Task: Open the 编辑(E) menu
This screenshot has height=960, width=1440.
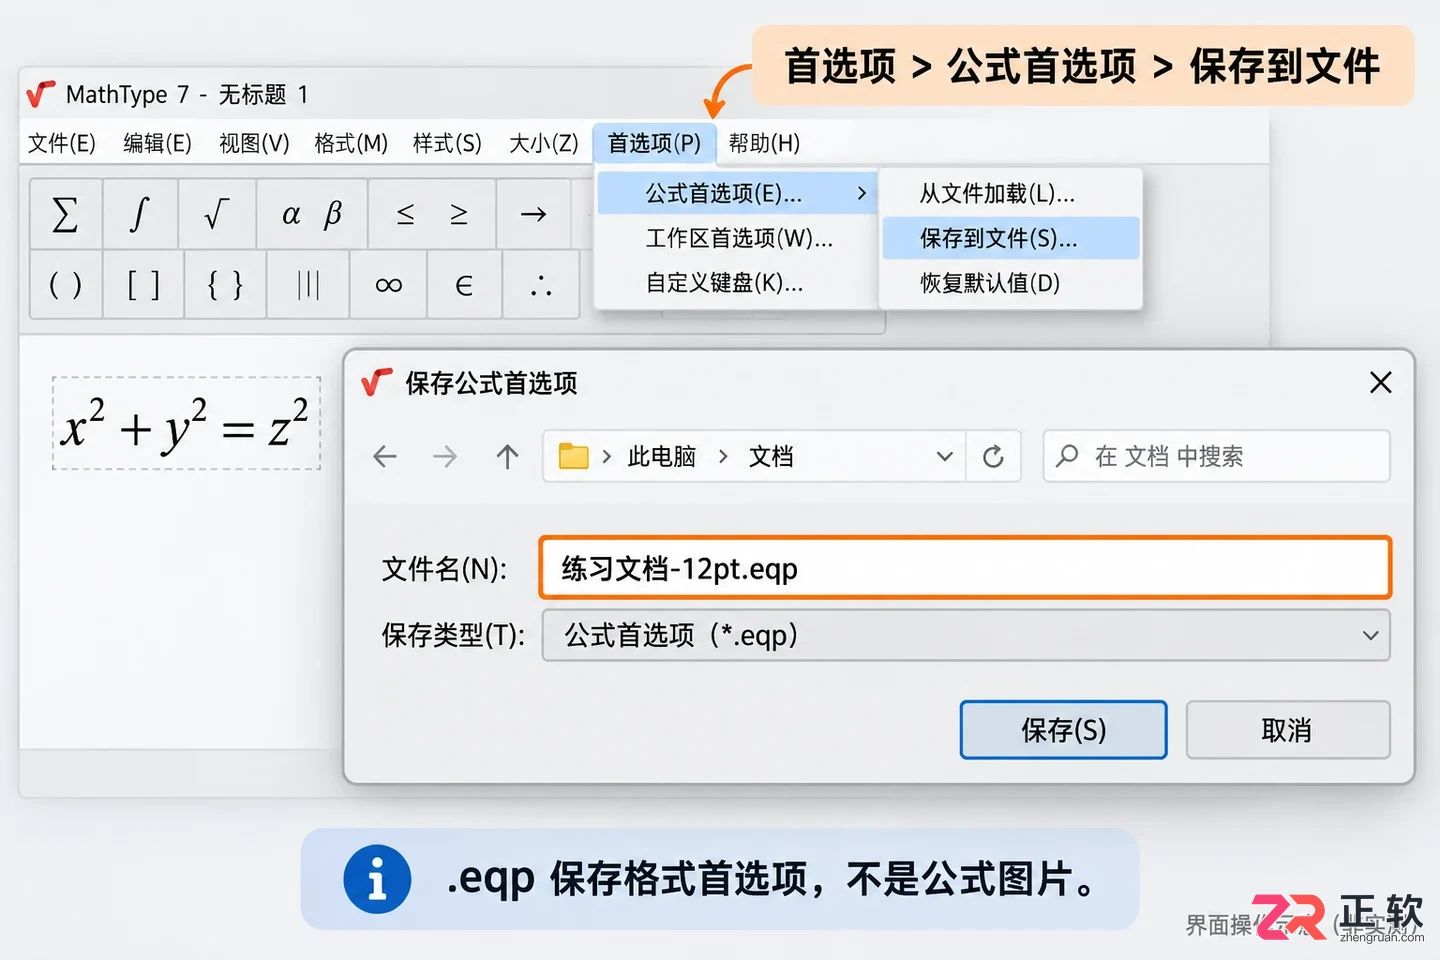Action: [157, 143]
